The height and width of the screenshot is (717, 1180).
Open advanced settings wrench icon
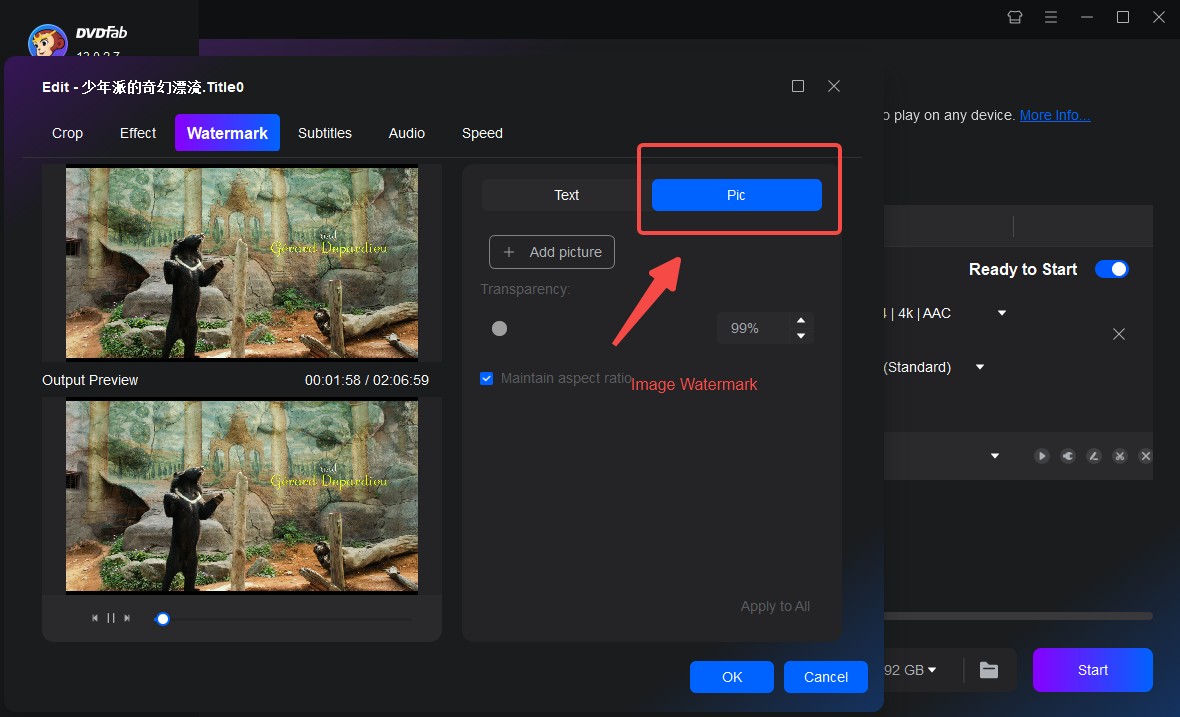tap(1068, 456)
